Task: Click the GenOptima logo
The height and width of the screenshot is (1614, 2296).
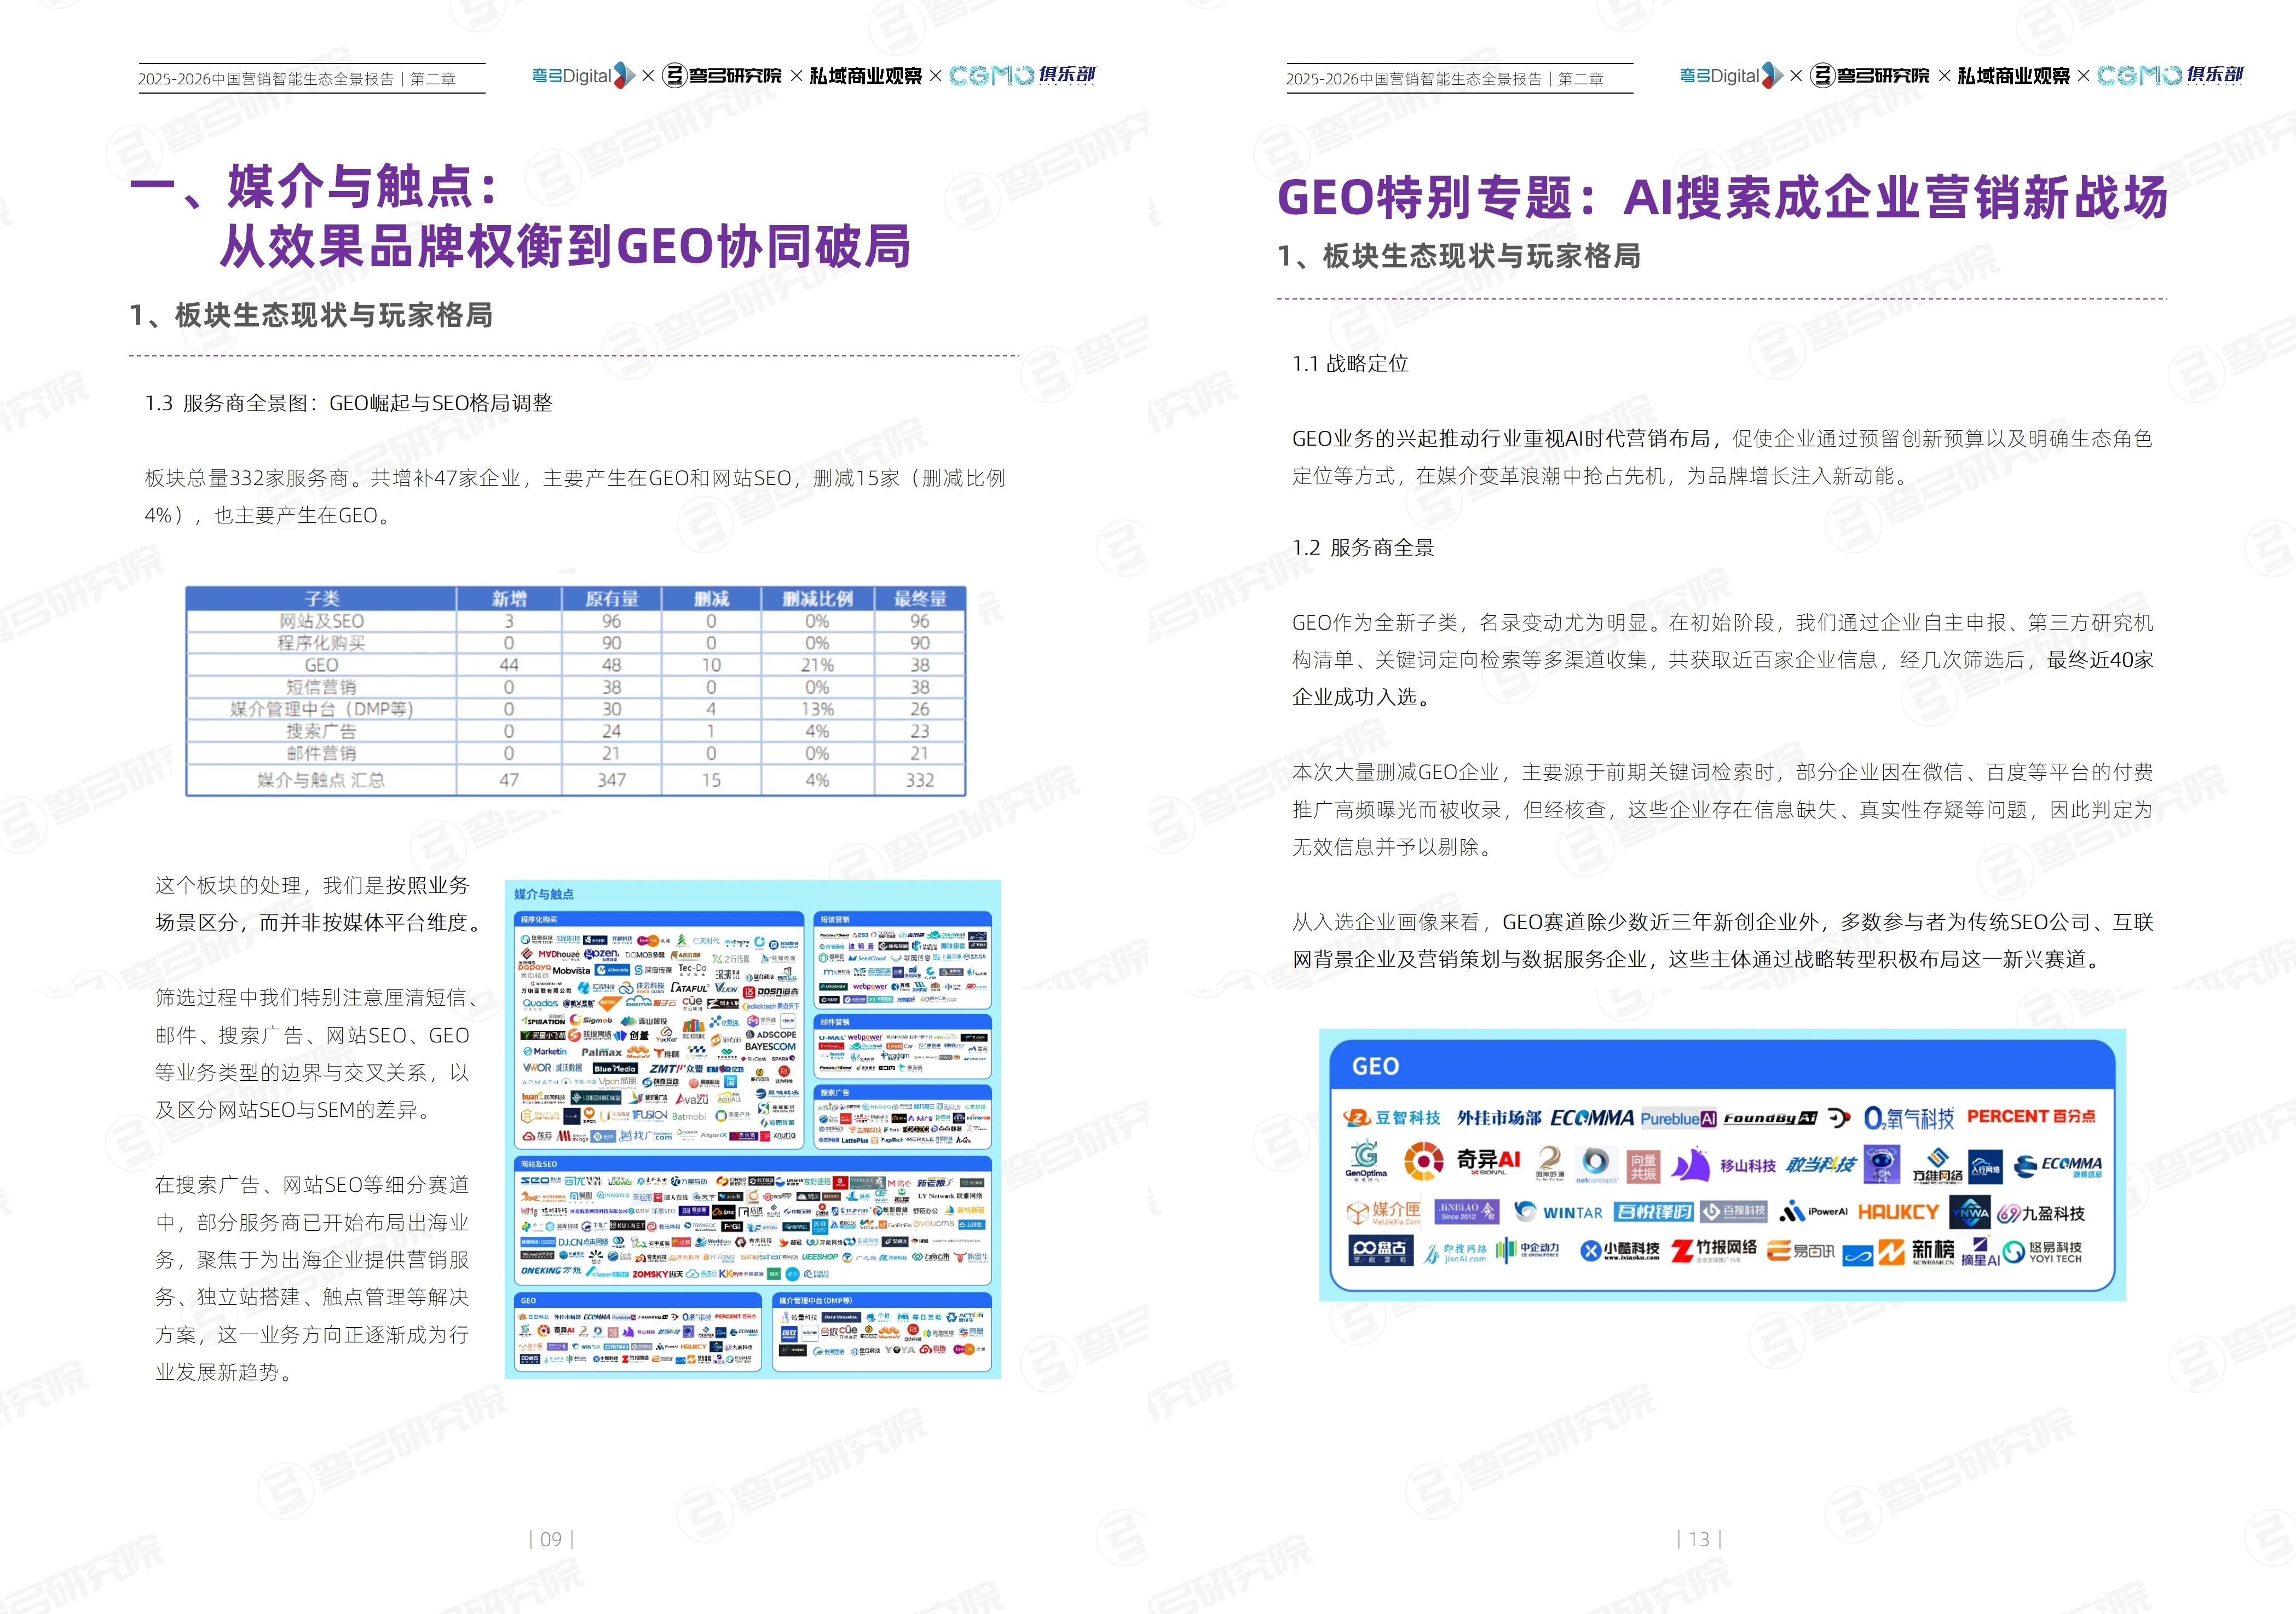Action: (x=1366, y=1160)
